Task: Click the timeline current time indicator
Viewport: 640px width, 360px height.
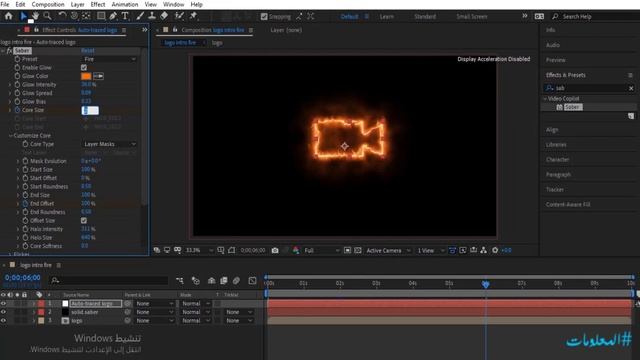Action: click(485, 284)
